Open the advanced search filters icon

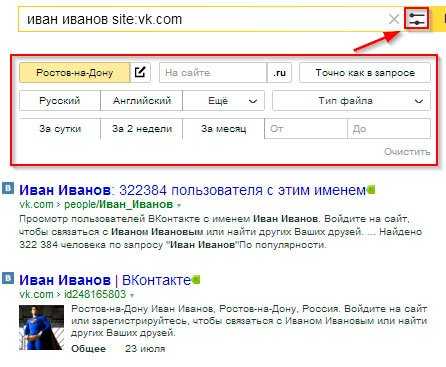point(416,19)
